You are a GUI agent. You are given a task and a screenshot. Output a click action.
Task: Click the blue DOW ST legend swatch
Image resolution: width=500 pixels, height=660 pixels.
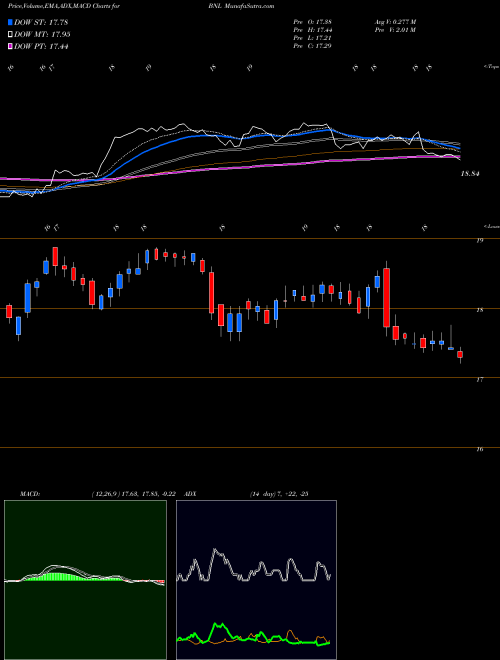pos(11,22)
